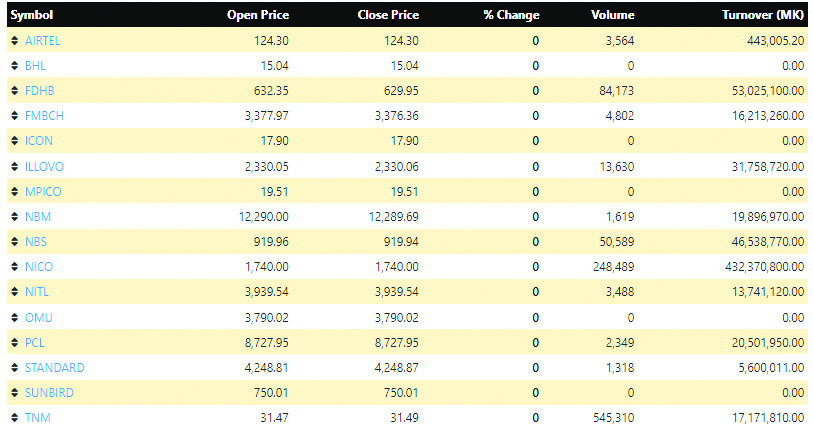Click the % Change column header
Image resolution: width=813 pixels, height=429 pixels.
[x=510, y=15]
